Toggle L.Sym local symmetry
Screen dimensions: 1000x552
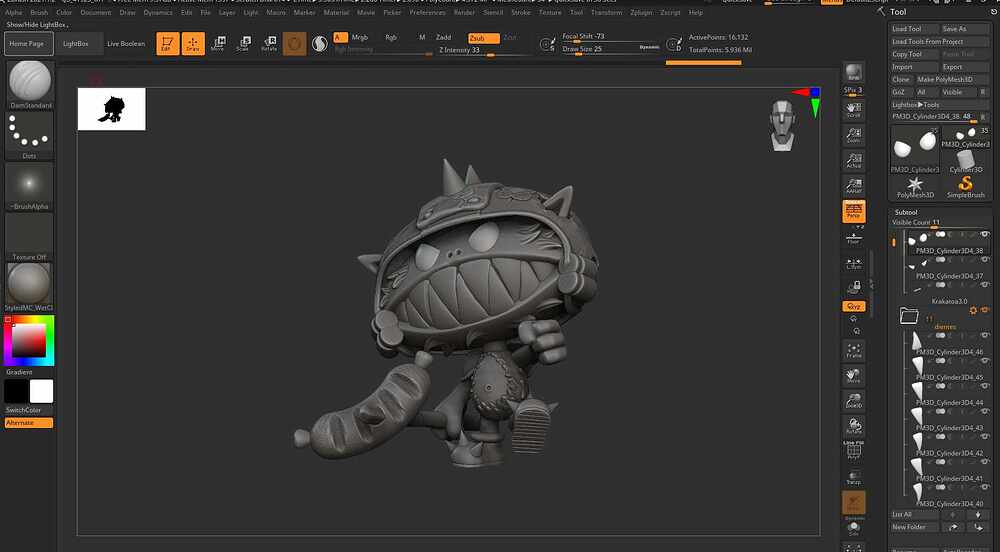click(x=853, y=262)
